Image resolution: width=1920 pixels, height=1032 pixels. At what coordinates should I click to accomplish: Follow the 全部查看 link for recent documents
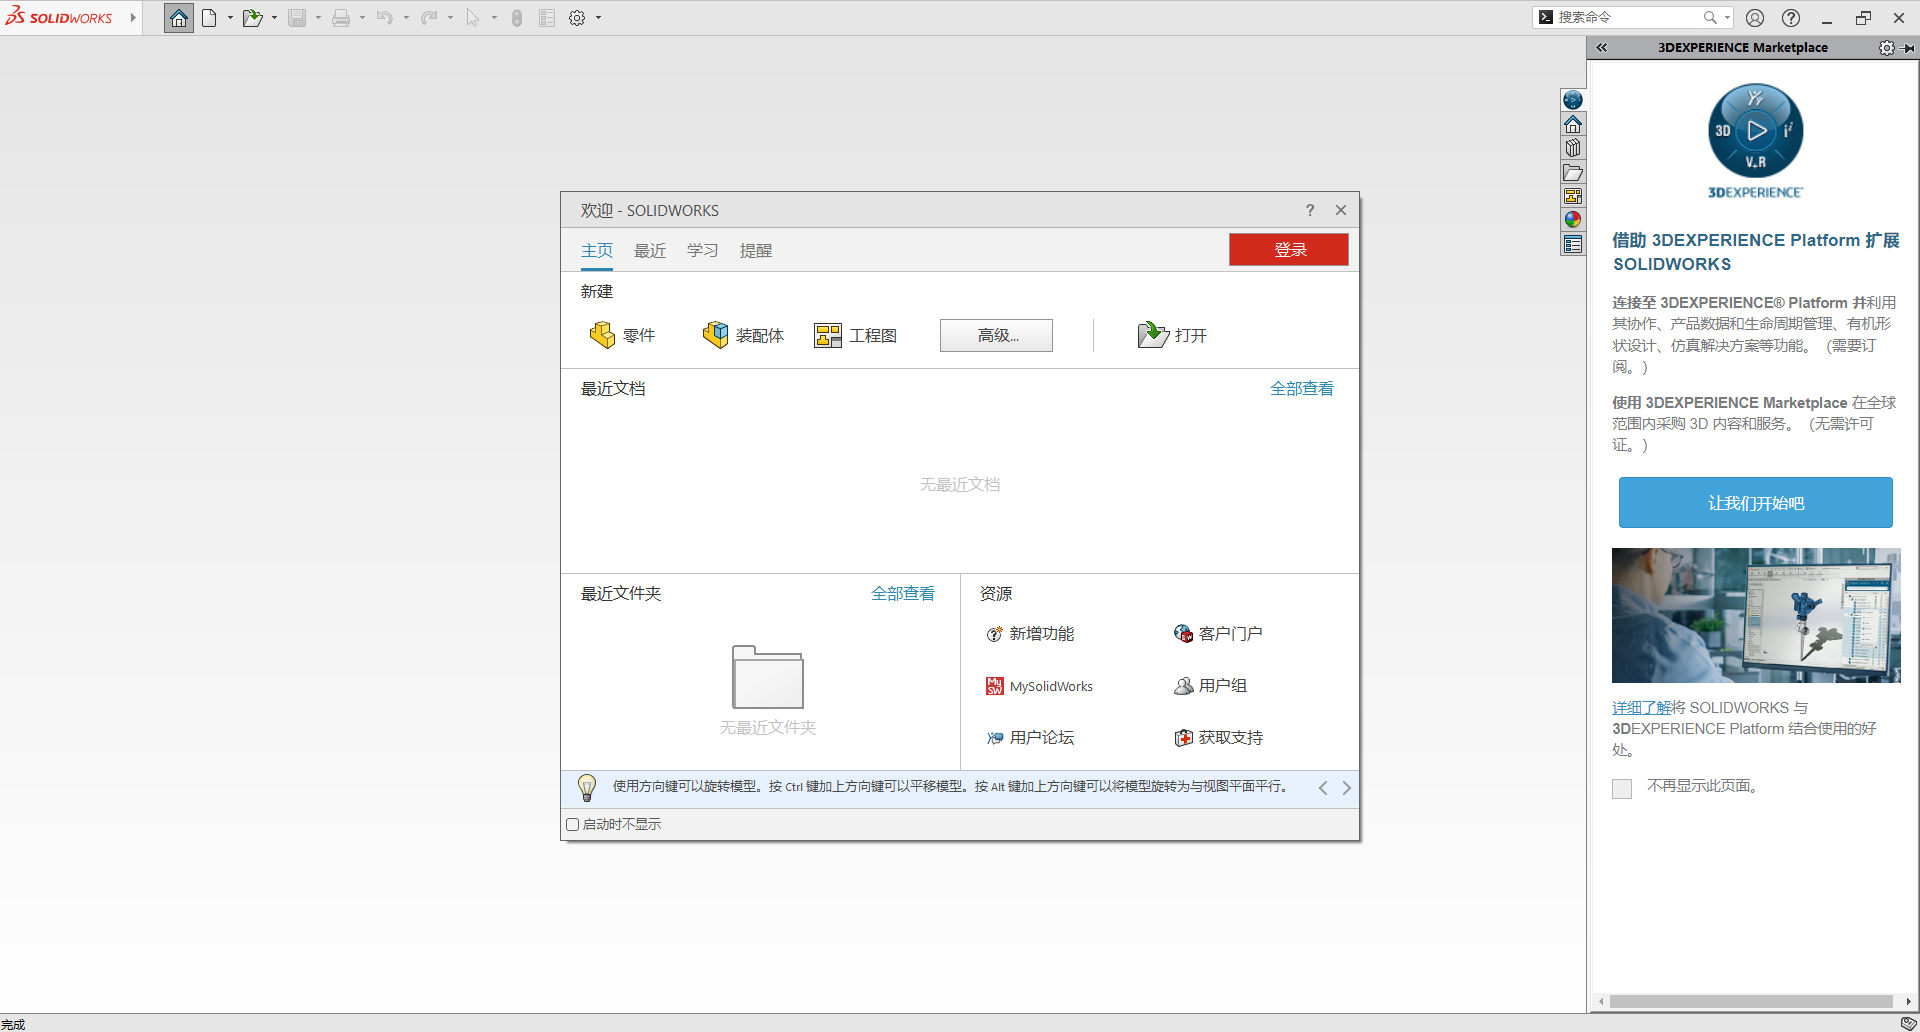pos(1301,388)
